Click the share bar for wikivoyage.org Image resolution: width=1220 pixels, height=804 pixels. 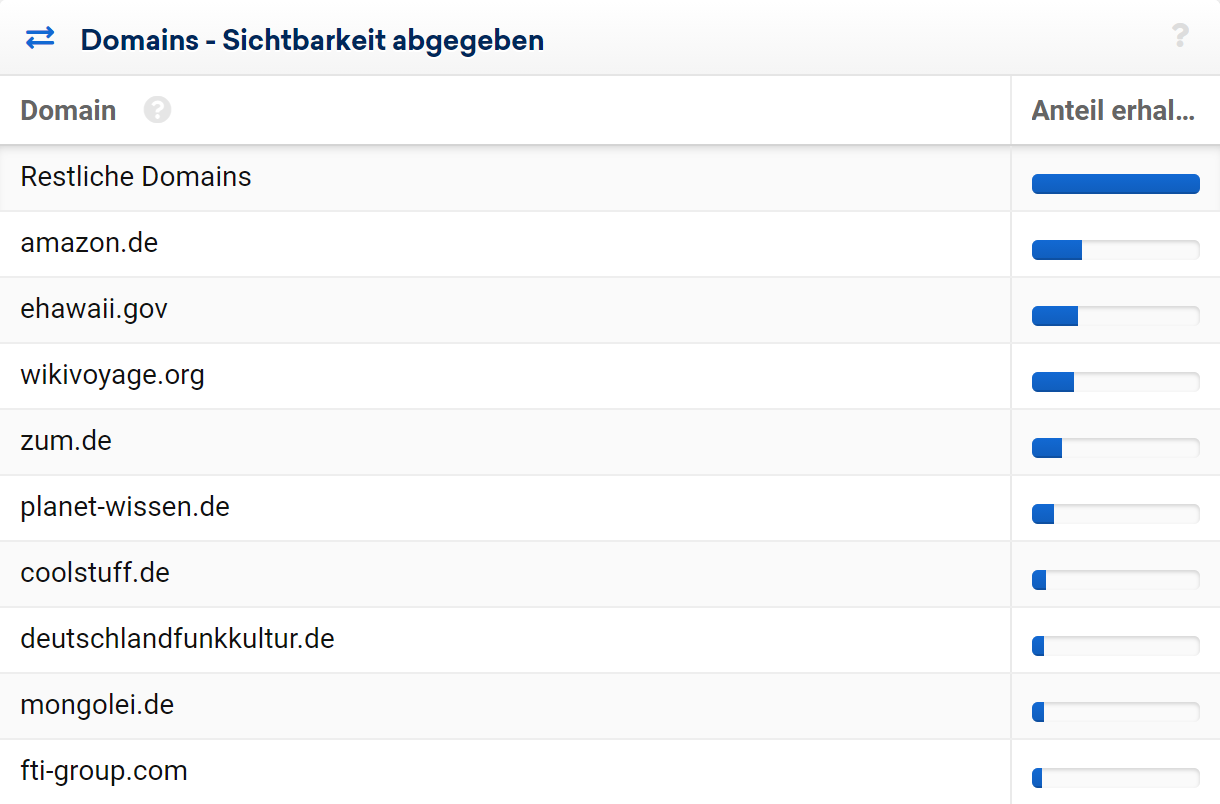(x=1115, y=382)
